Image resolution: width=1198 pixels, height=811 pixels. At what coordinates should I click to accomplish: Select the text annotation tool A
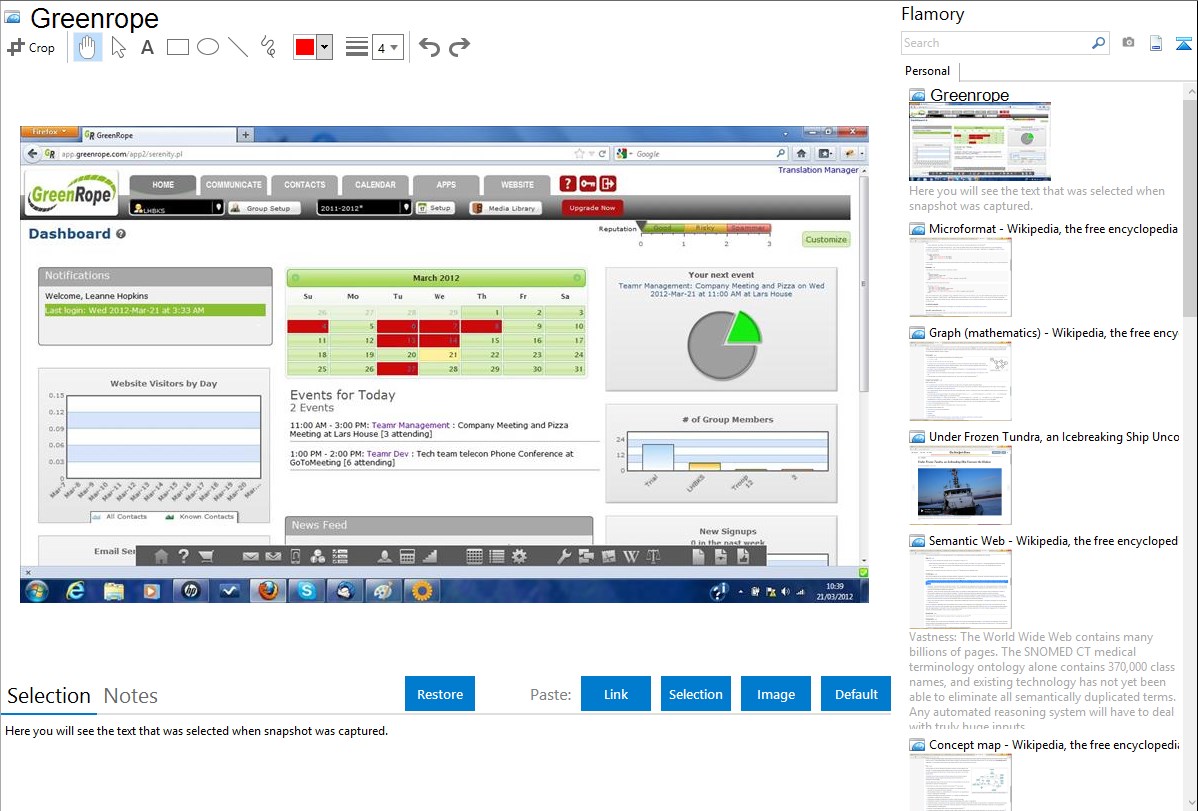147,47
